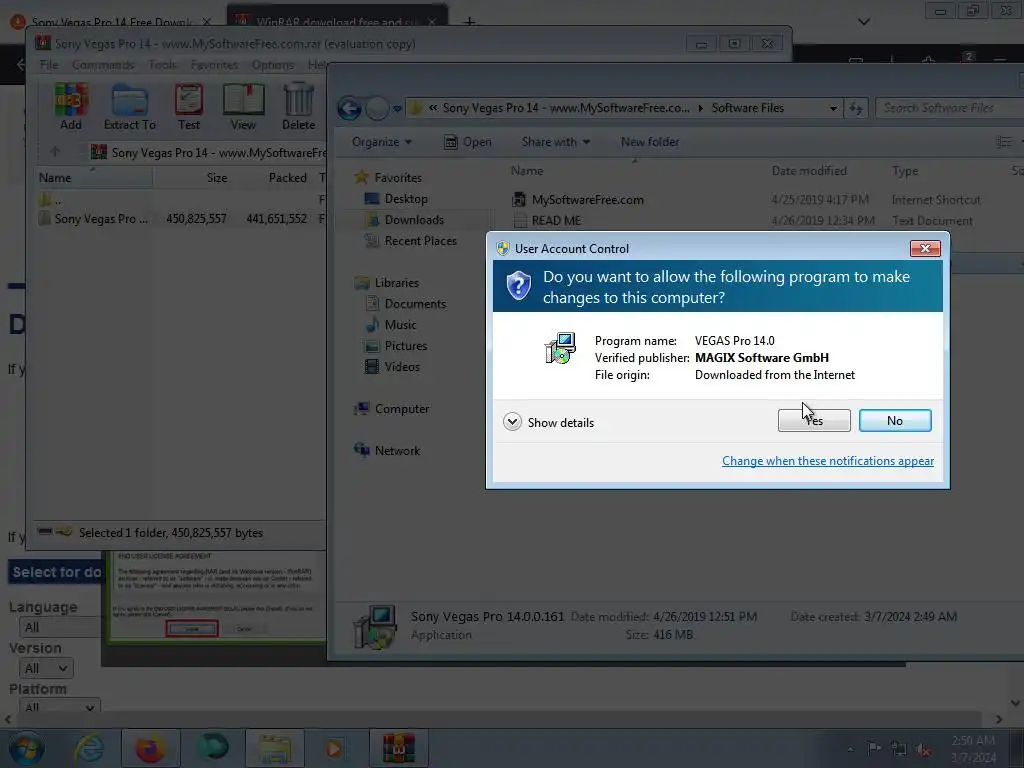The width and height of the screenshot is (1024, 768).
Task: Click WinRAR Delete icon
Action: pos(298,107)
